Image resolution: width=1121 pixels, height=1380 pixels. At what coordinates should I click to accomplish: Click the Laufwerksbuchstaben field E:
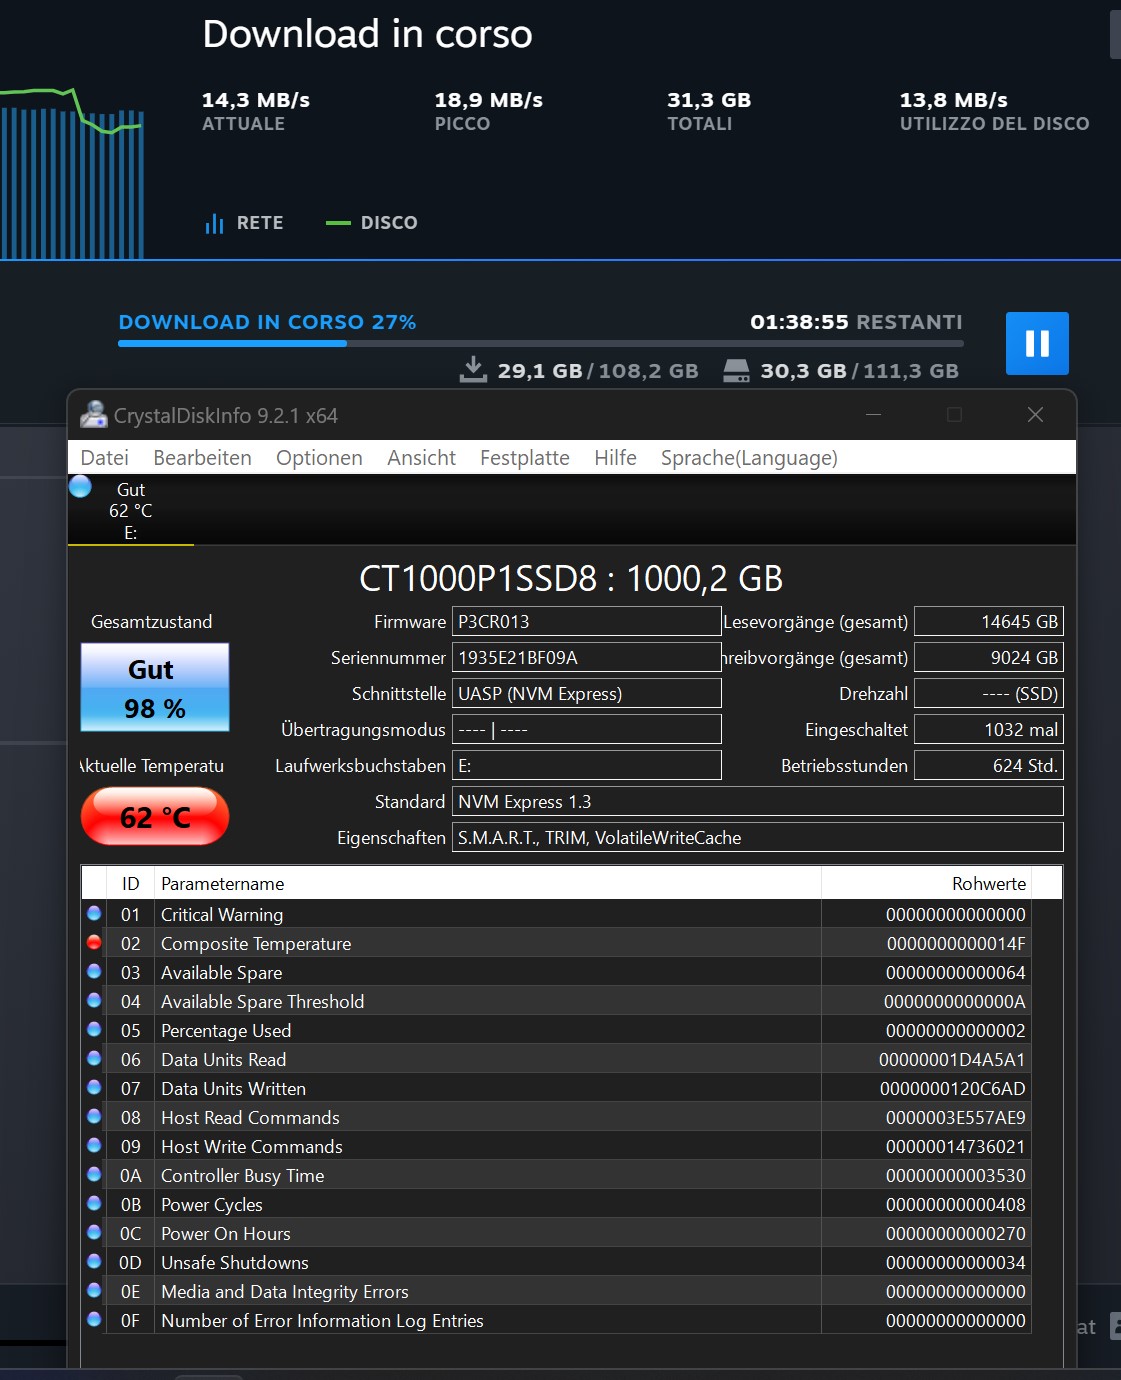point(586,765)
